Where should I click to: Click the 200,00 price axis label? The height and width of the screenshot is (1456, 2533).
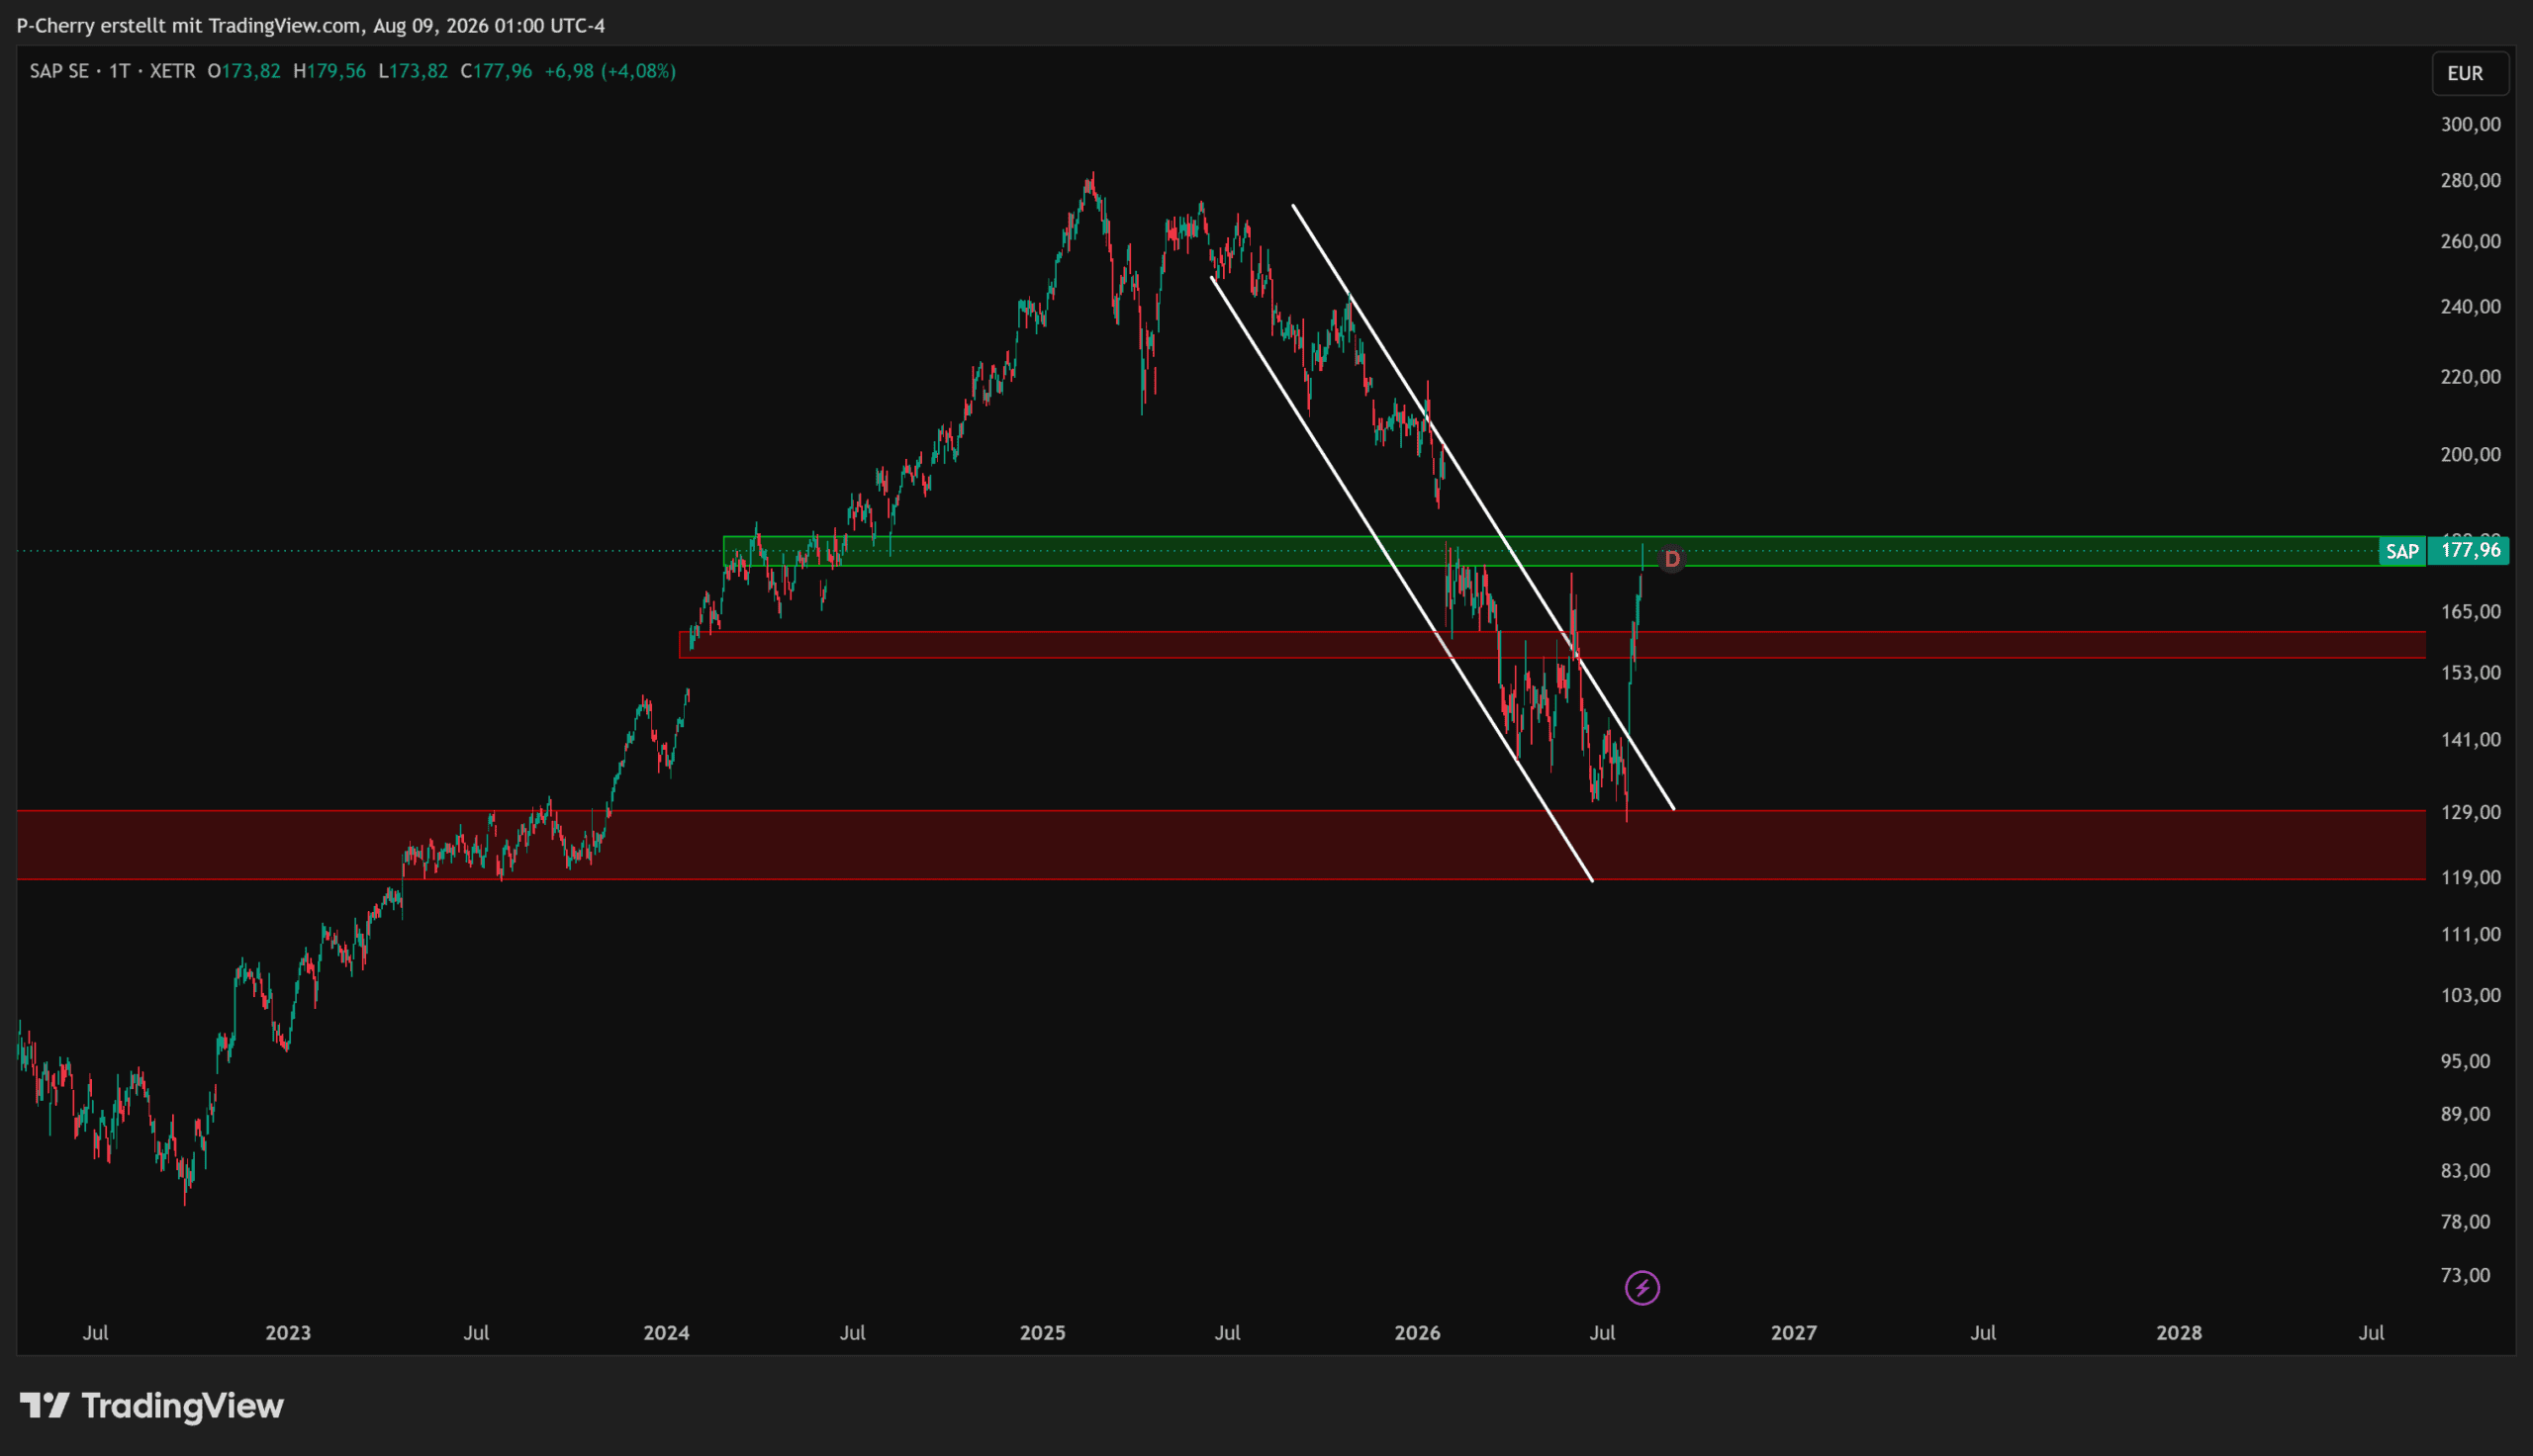click(x=2470, y=454)
